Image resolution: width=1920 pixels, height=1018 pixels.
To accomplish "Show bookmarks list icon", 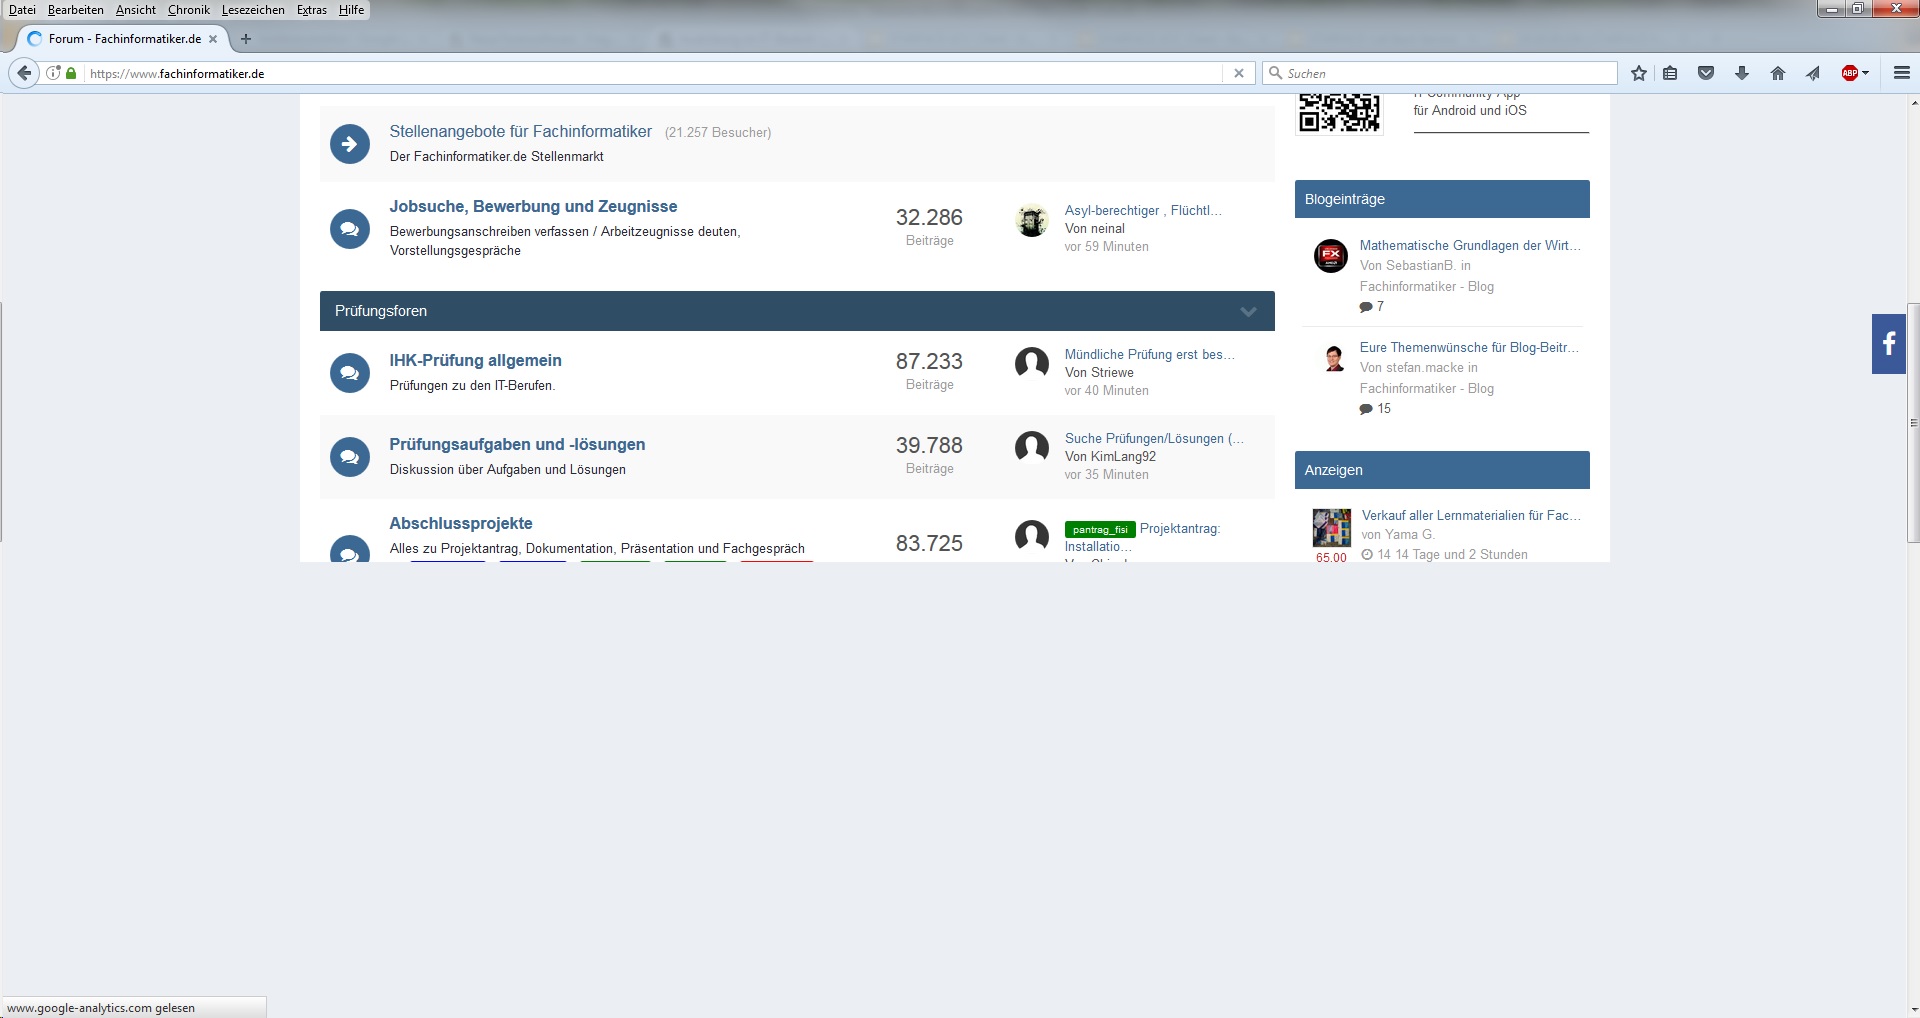I will 1670,73.
